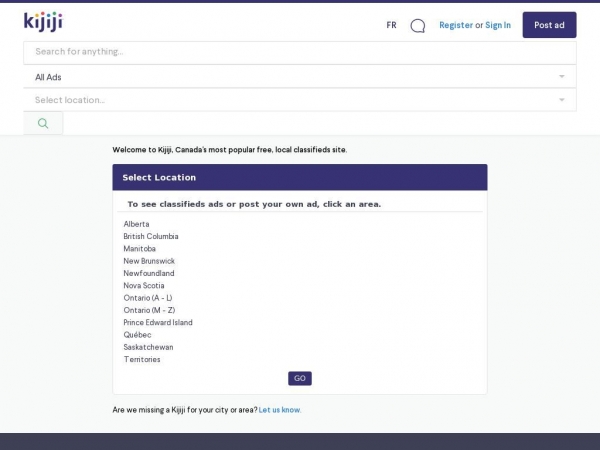This screenshot has width=600, height=450.
Task: Click the GO button
Action: [300, 378]
